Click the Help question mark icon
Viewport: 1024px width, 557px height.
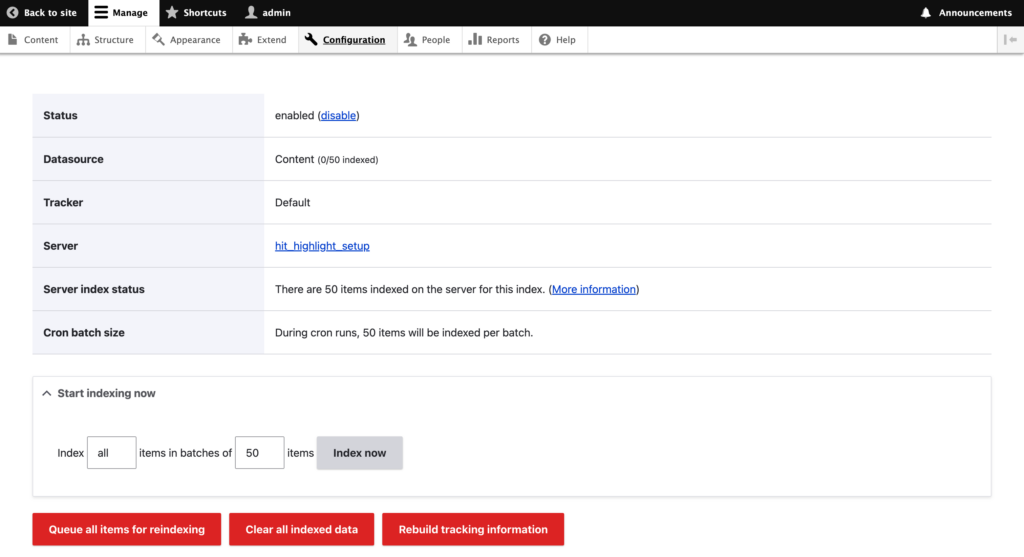[x=545, y=40]
